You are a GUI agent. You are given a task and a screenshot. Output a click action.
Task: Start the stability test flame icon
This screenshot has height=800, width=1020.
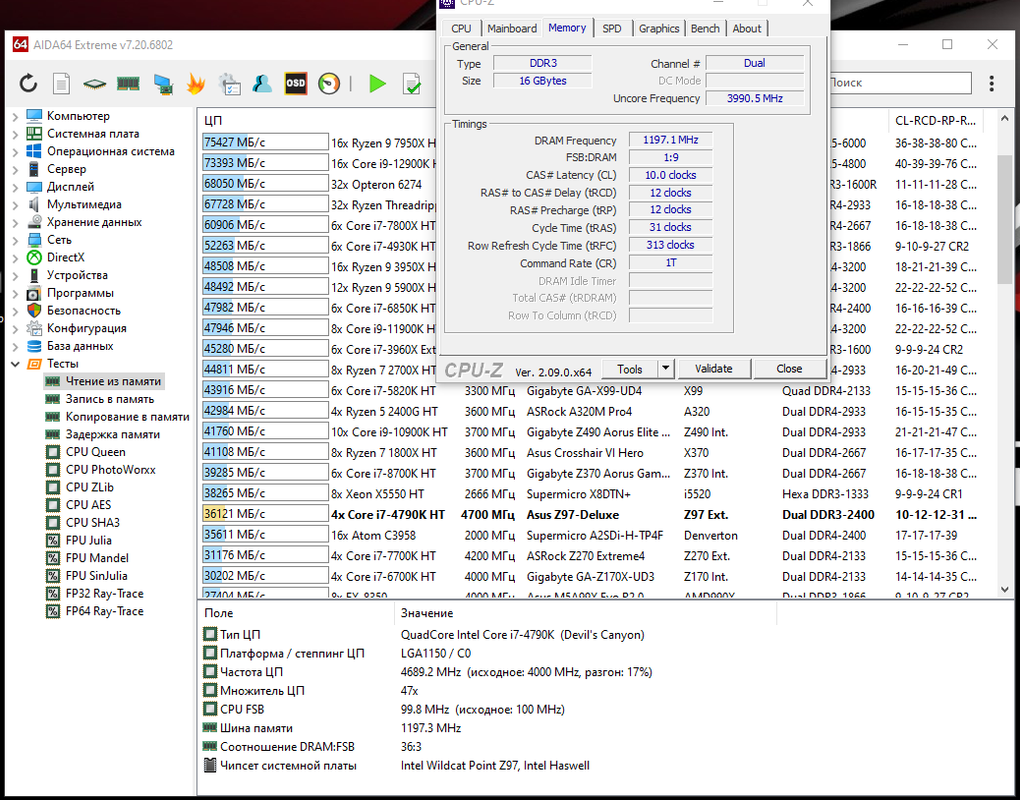pos(196,84)
